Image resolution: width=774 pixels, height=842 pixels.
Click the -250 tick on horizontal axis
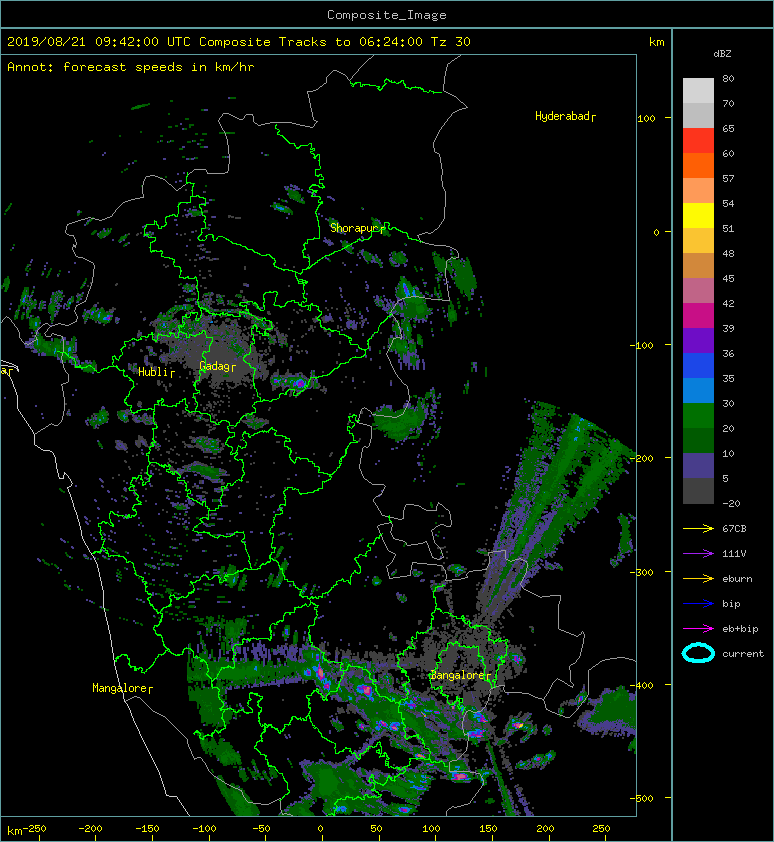34,829
